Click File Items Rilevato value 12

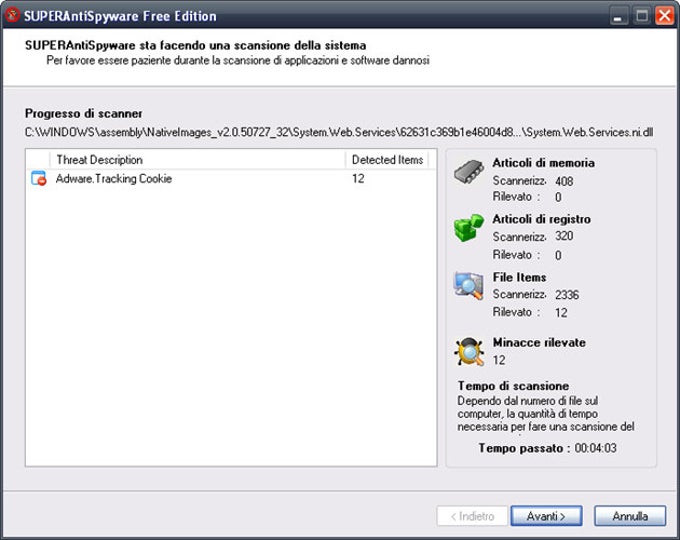561,312
